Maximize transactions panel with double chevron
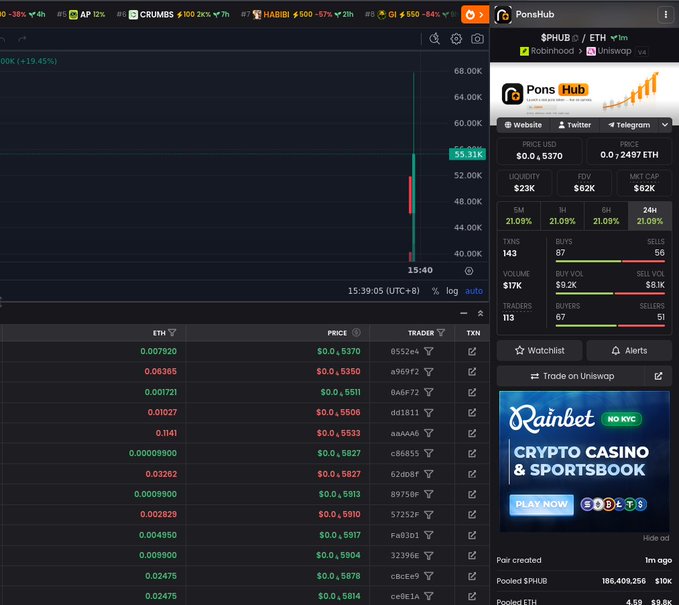The height and width of the screenshot is (605, 679). [480, 313]
